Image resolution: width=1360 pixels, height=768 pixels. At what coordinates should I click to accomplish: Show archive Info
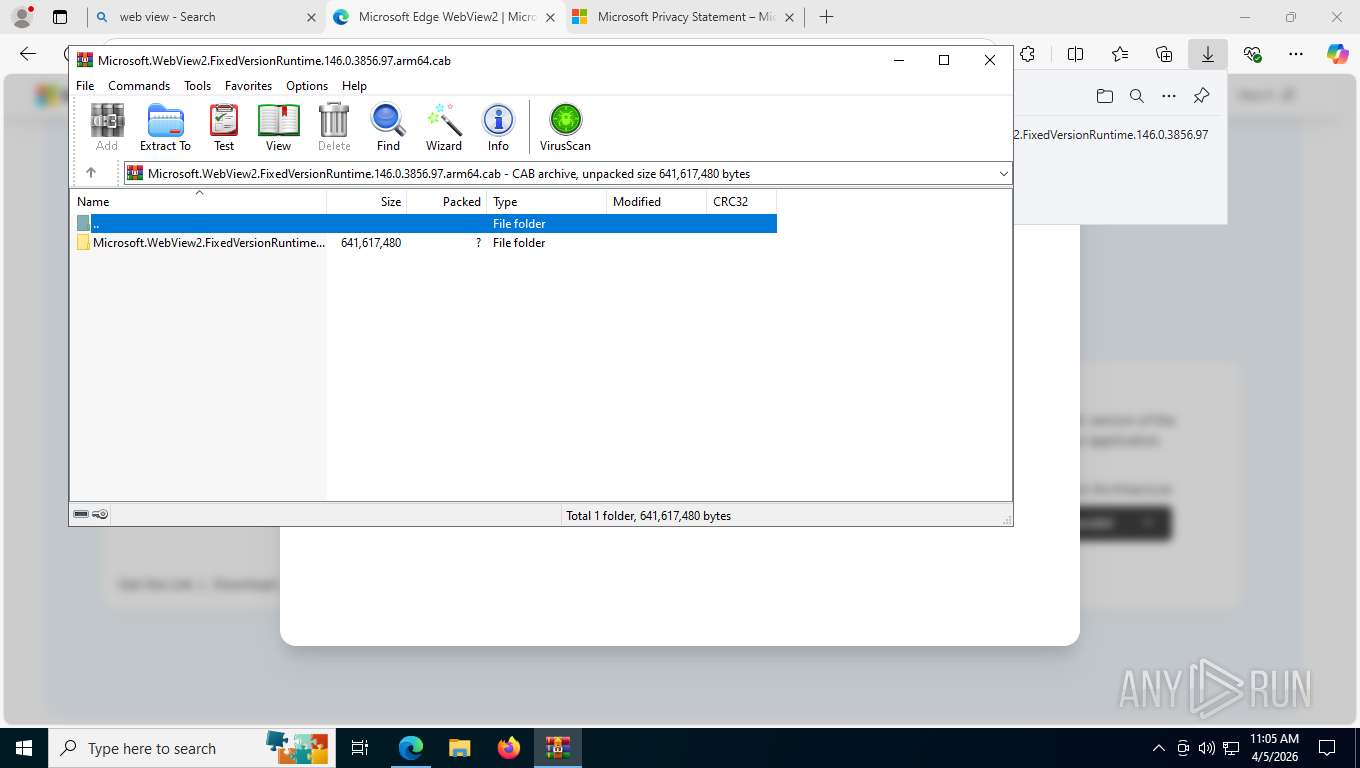pyautogui.click(x=498, y=127)
